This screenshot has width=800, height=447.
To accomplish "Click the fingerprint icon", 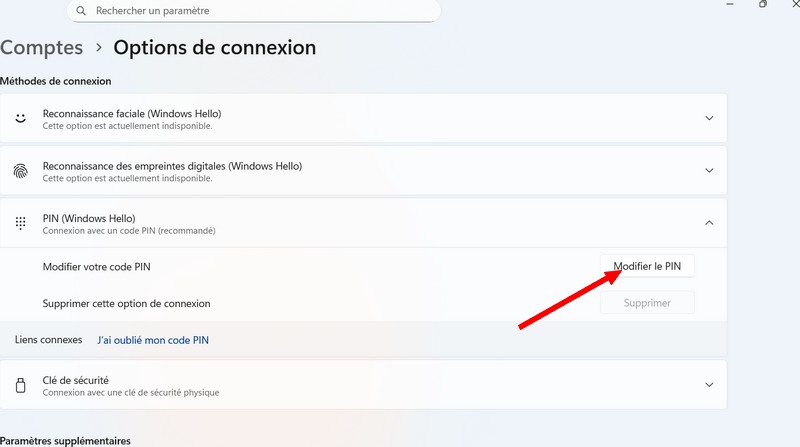I will click(x=20, y=171).
